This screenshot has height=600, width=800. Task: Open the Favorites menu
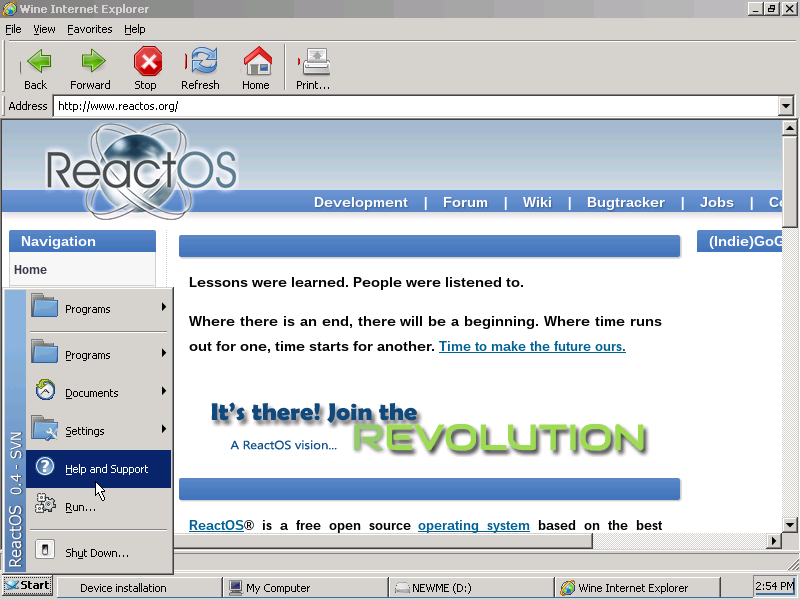[x=90, y=30]
